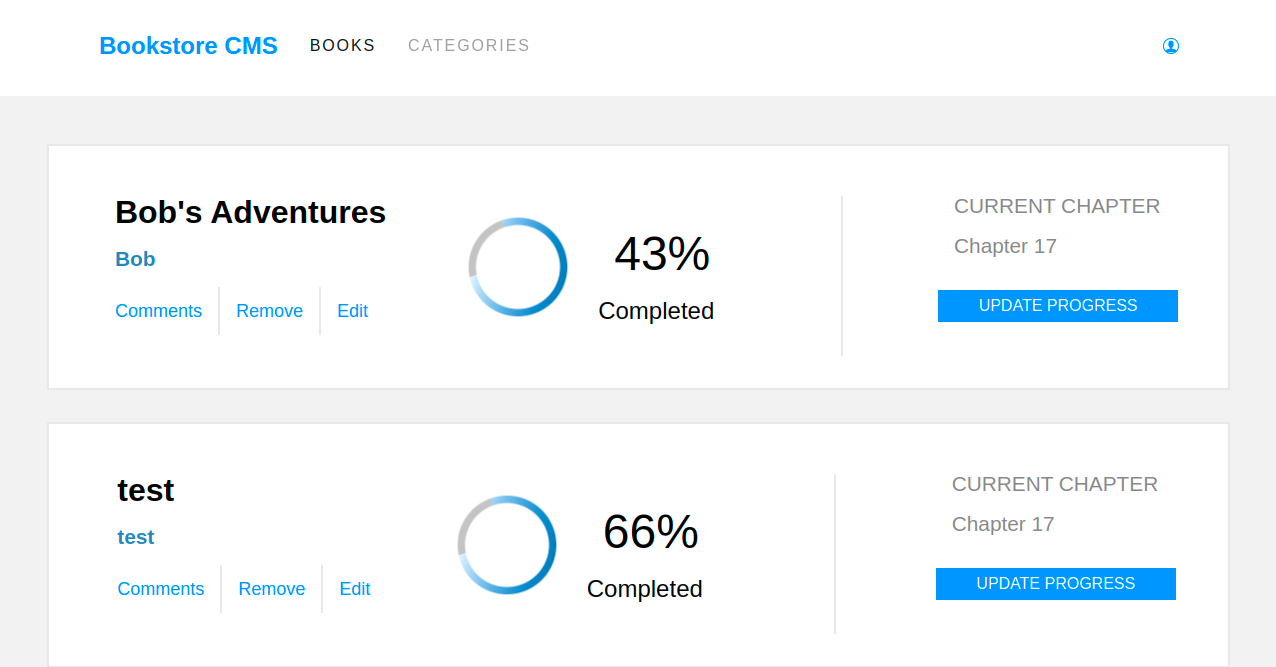Edit the book Bob's Adventures
This screenshot has height=667, width=1276.
tap(352, 311)
